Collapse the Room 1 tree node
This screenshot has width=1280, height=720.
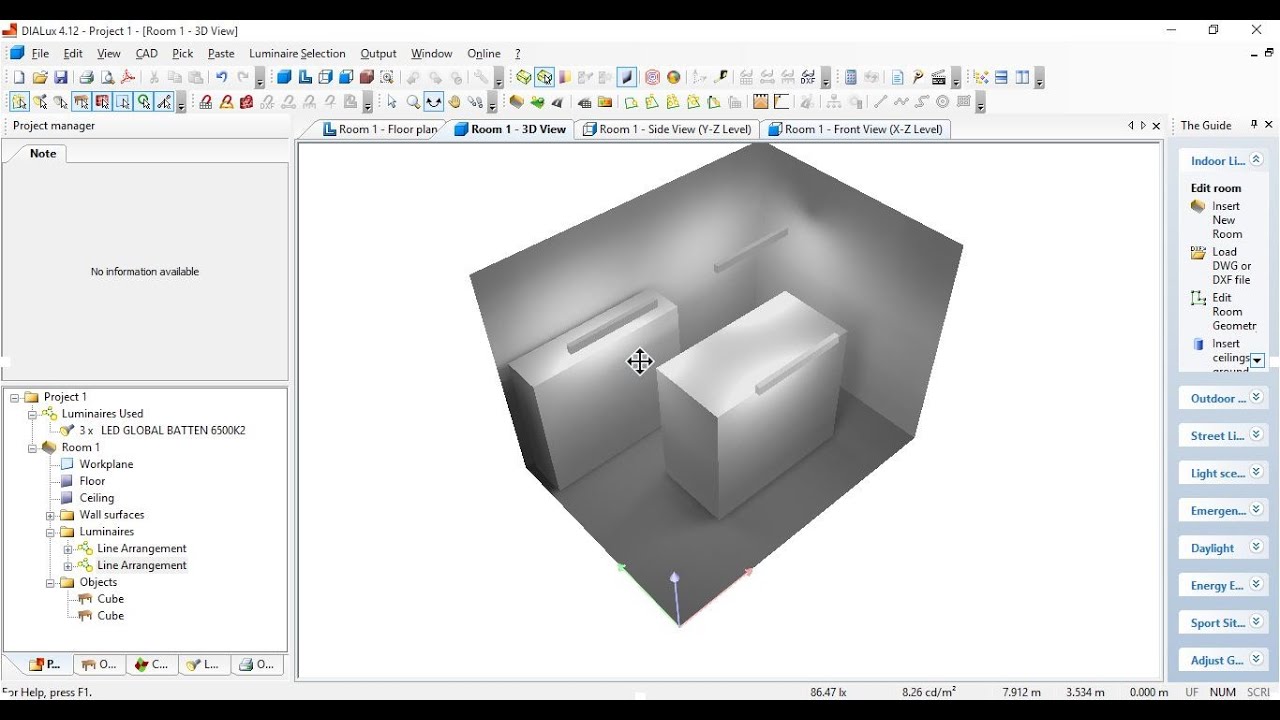click(x=32, y=448)
